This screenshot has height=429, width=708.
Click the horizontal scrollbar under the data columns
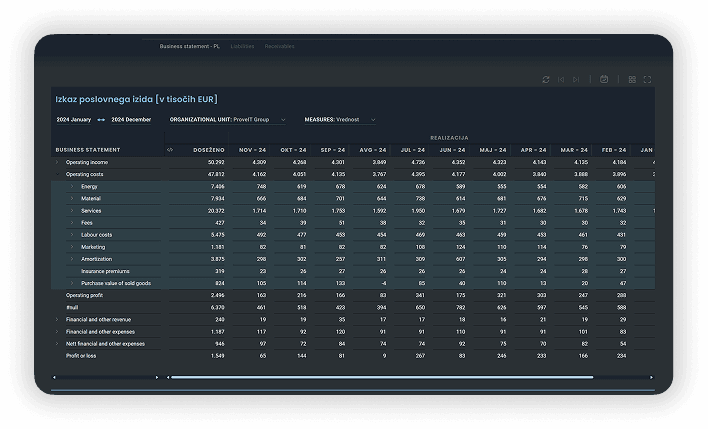point(380,377)
